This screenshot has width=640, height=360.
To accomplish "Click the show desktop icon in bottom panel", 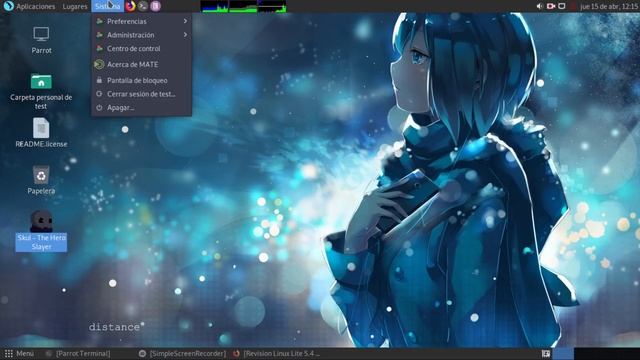I will pyautogui.click(x=546, y=353).
